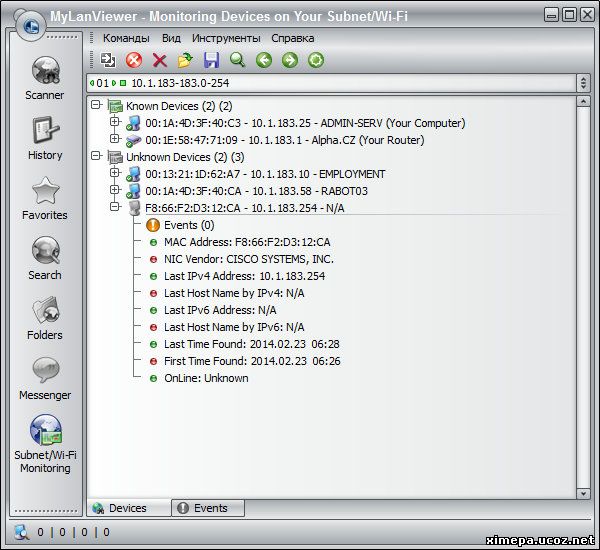Click the MyLanViewer application orb button

(31, 26)
